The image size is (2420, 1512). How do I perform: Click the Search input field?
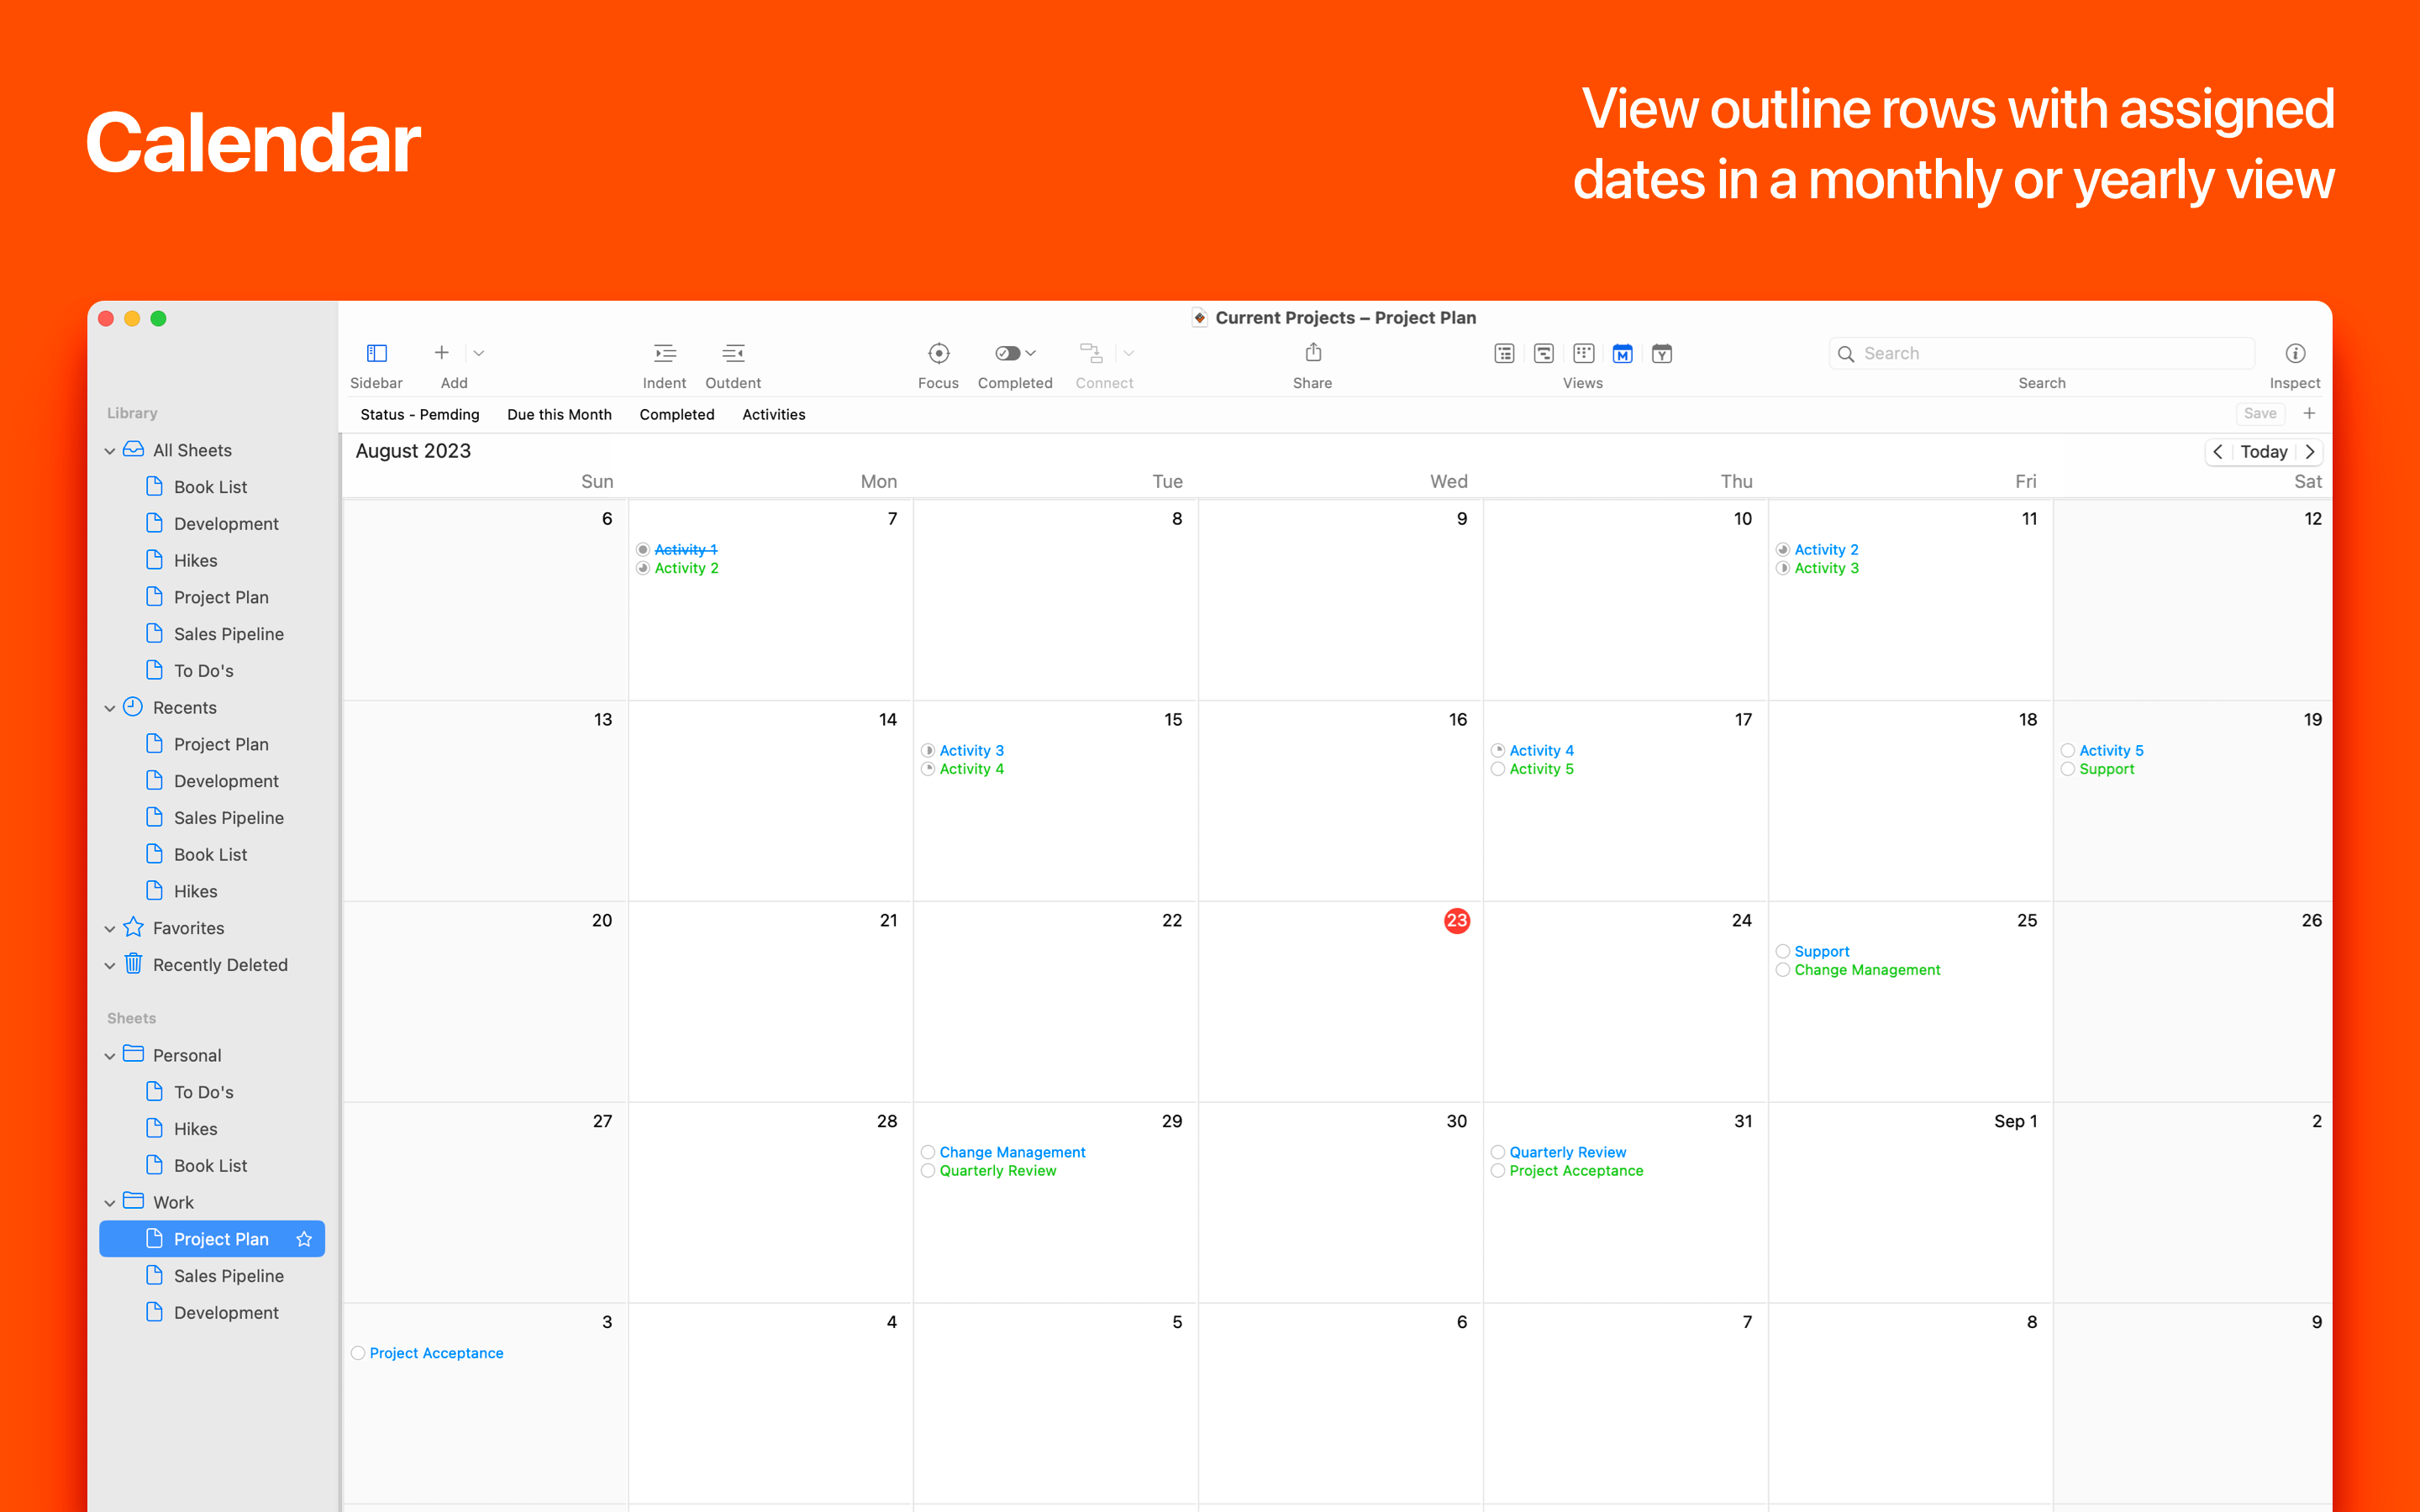(2042, 353)
